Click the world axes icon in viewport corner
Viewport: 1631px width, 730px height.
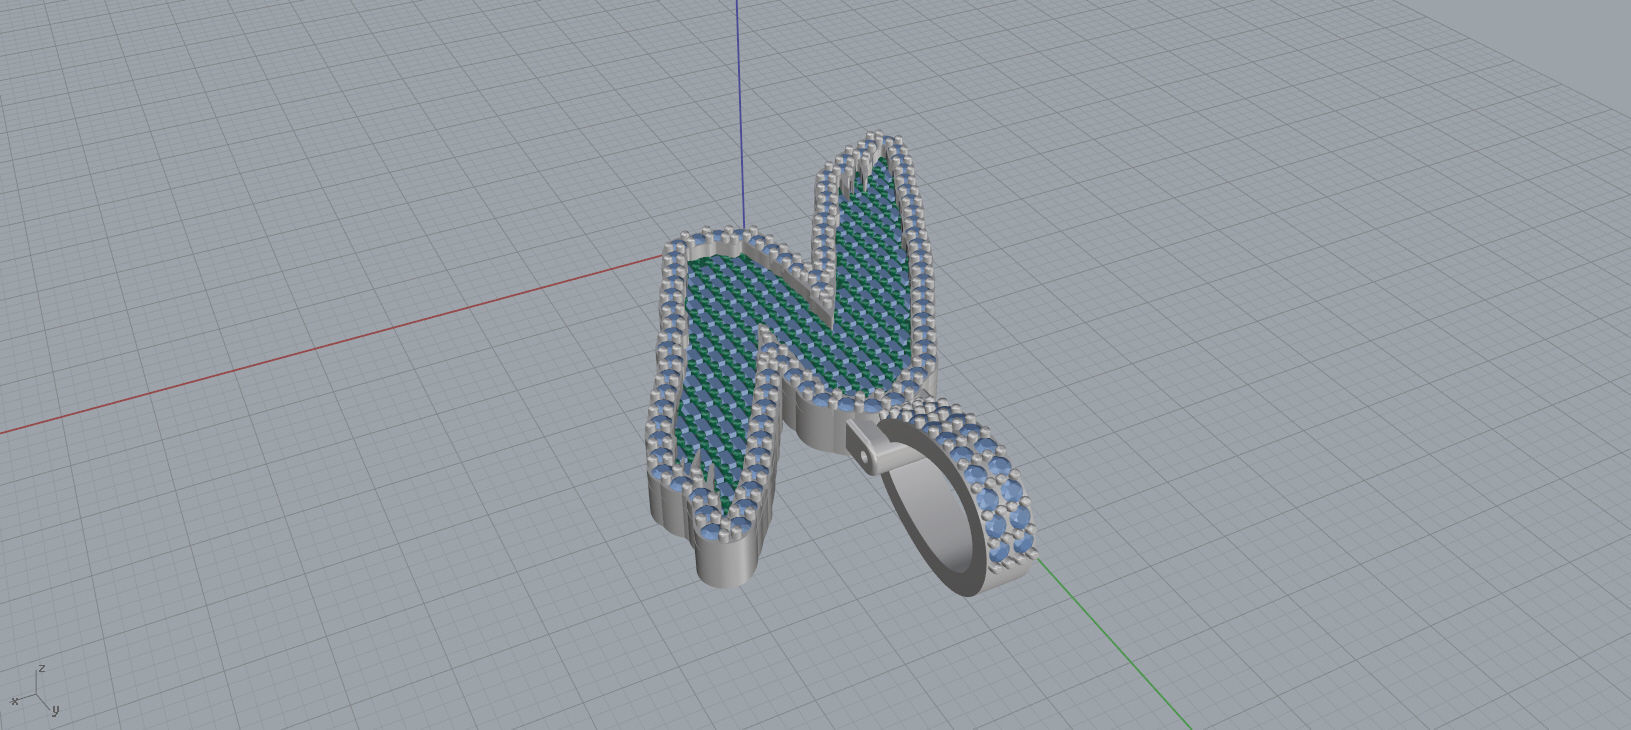tap(36, 690)
